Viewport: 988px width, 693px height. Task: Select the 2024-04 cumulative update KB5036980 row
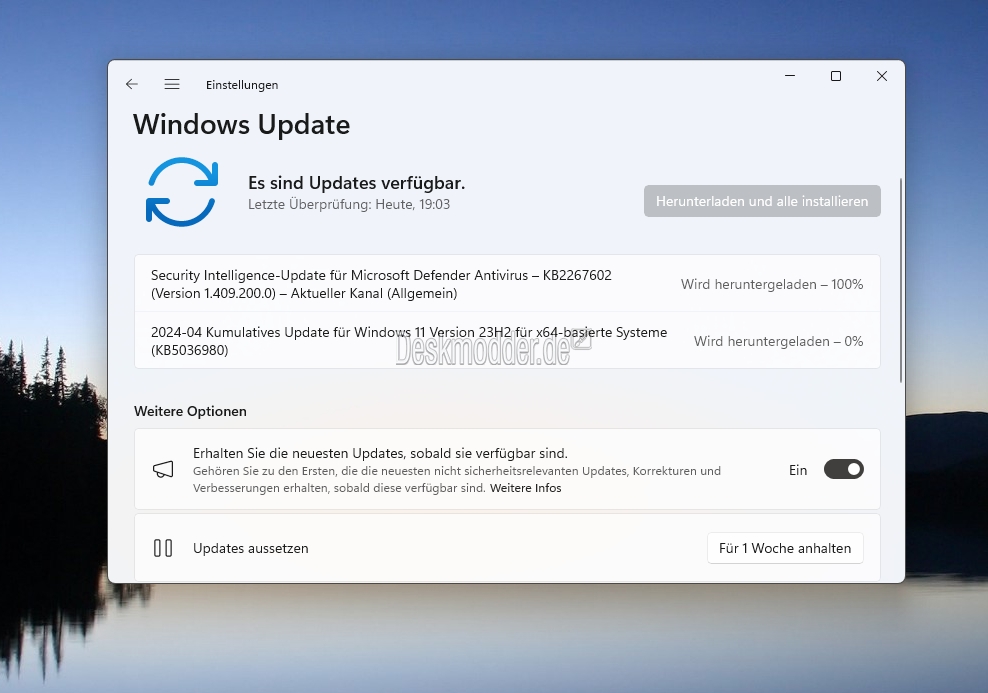pyautogui.click(x=507, y=341)
